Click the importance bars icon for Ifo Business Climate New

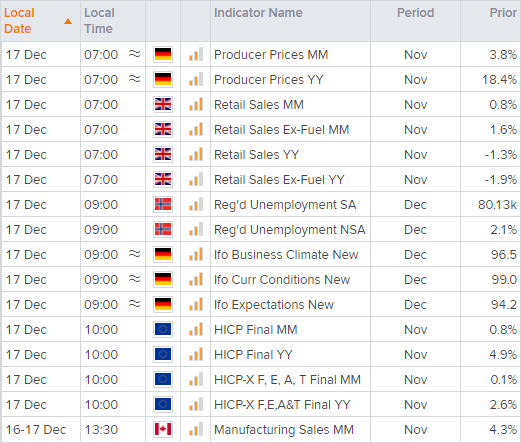(x=196, y=254)
